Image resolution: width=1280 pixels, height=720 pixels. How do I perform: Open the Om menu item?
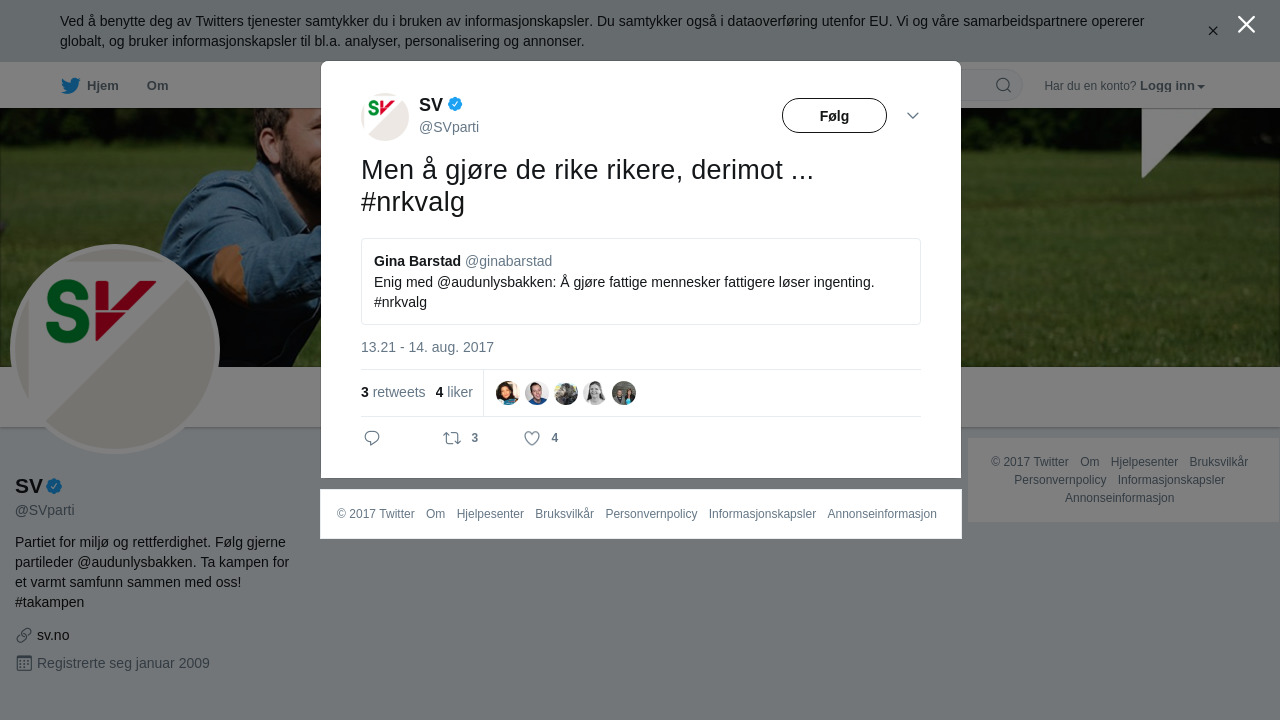coord(157,86)
